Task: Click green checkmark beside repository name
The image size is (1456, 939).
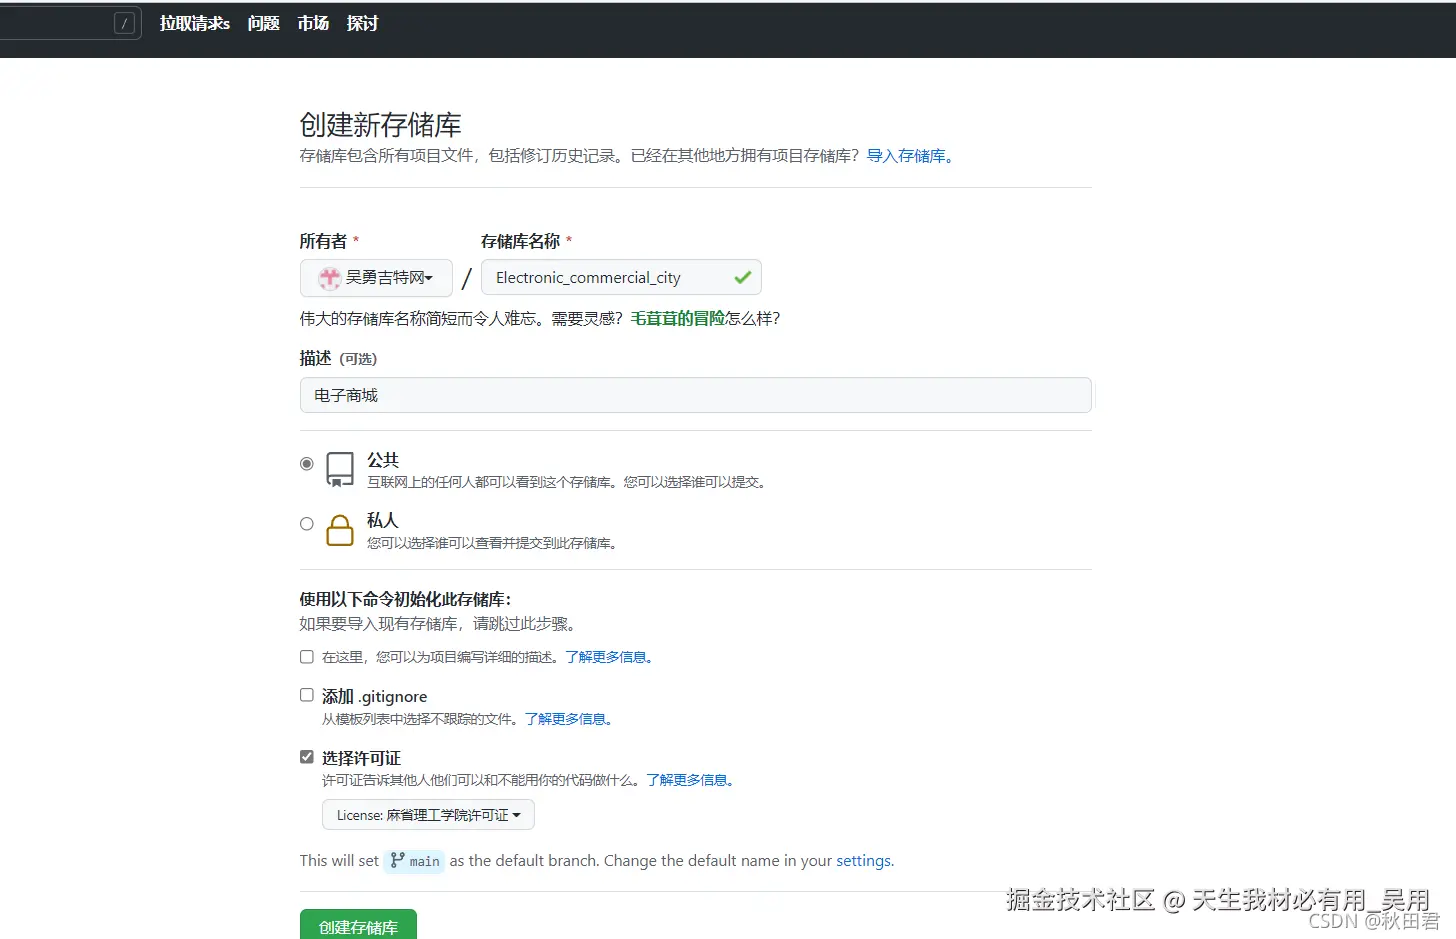Action: [x=742, y=277]
